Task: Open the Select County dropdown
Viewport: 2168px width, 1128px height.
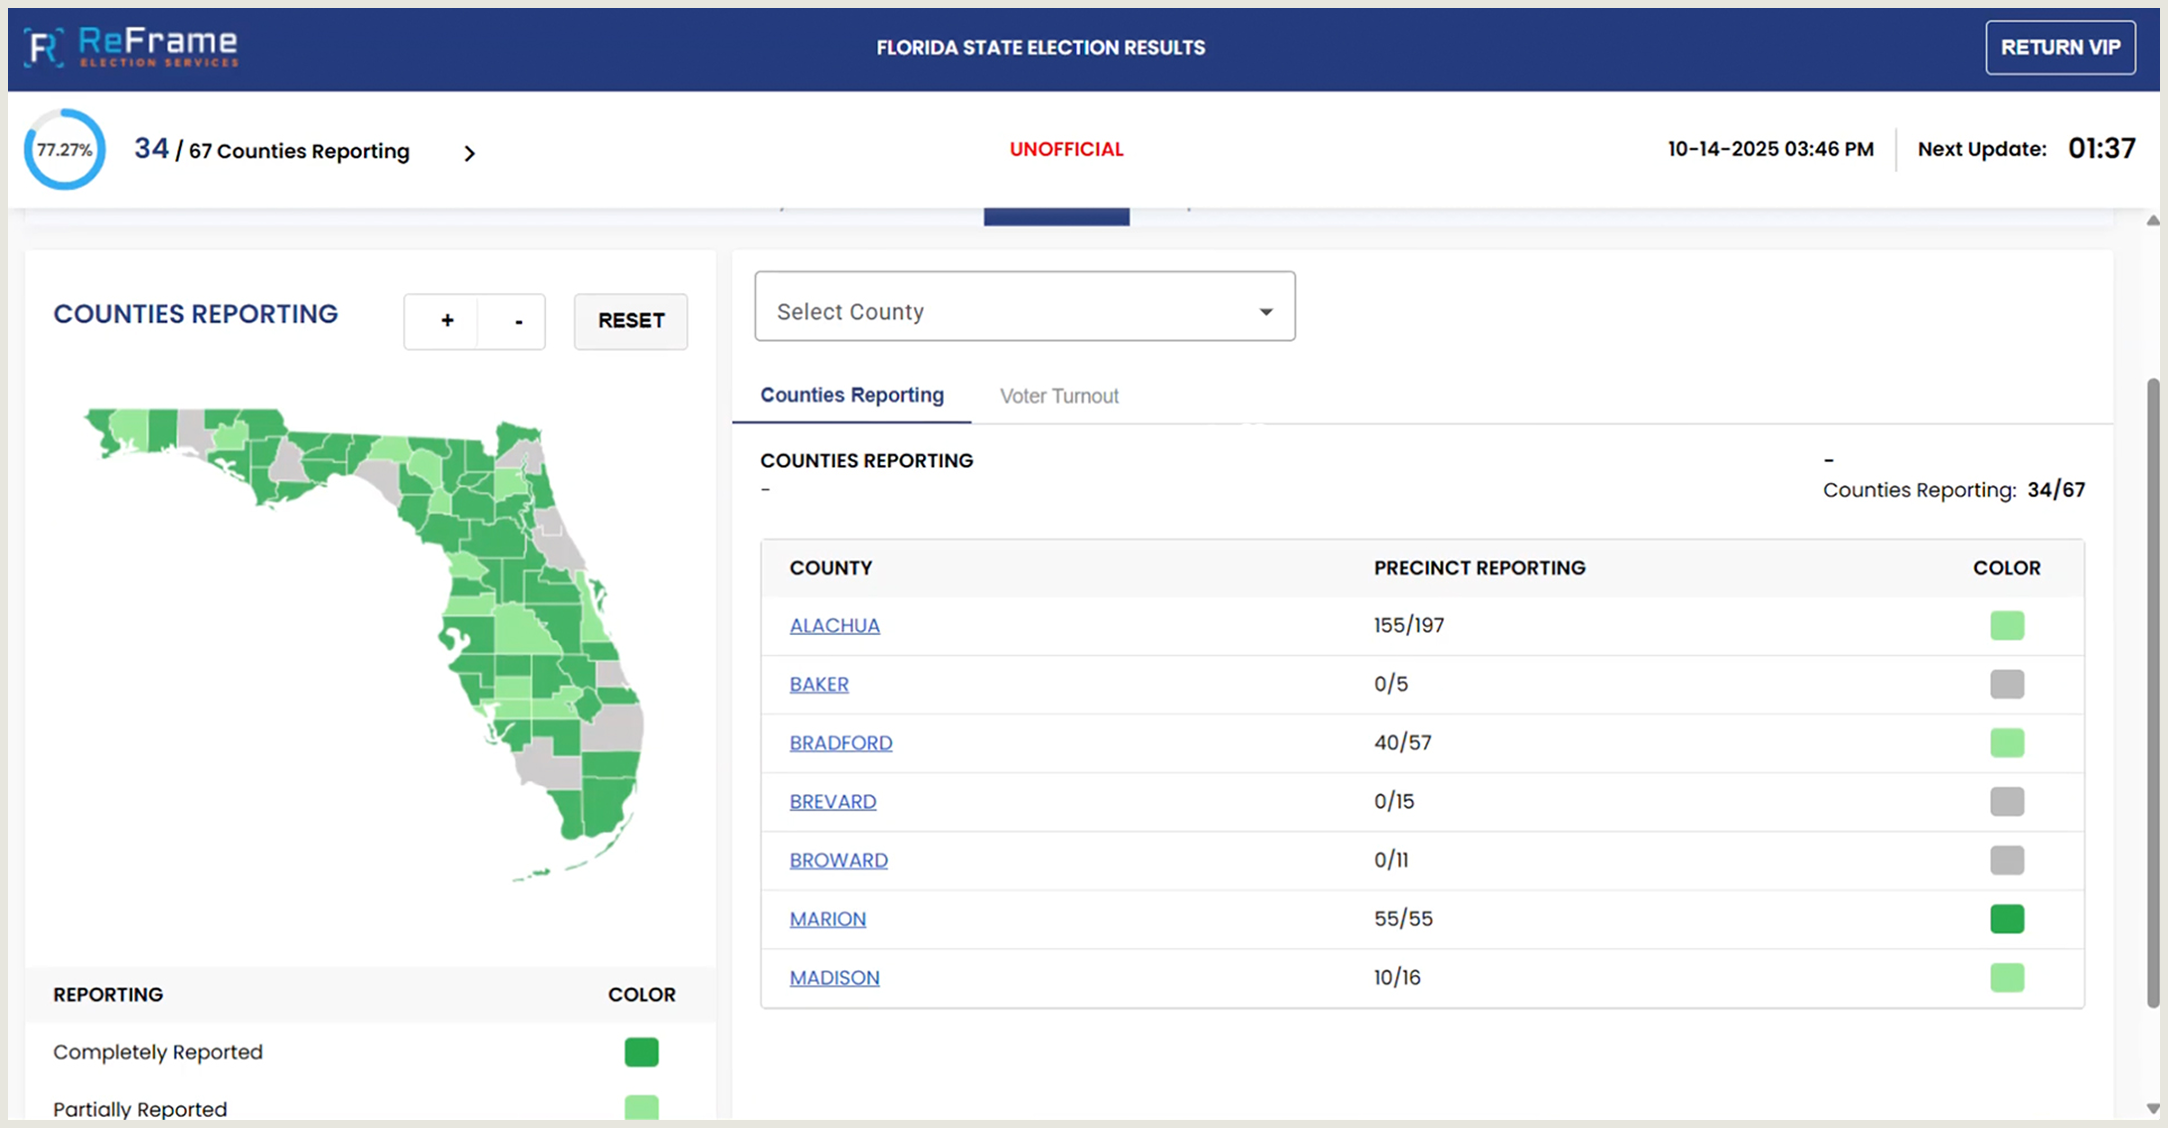Action: (x=1023, y=307)
